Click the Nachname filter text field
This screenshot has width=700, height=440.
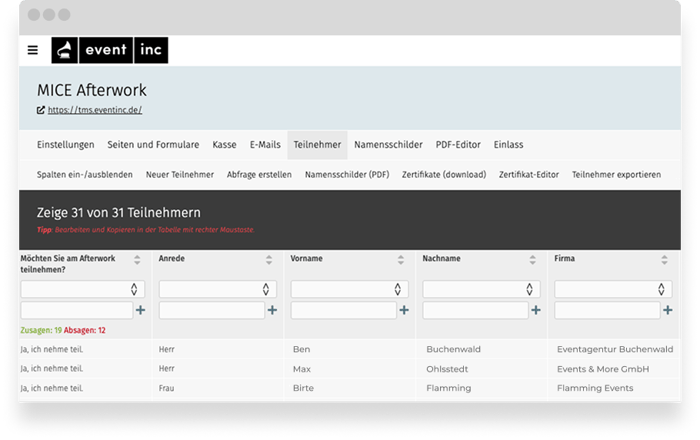(x=476, y=310)
